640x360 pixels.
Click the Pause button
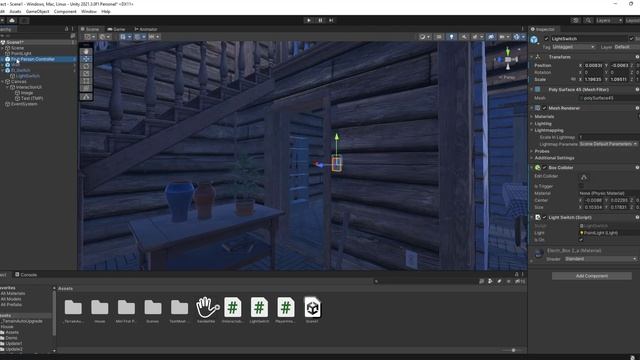320,20
